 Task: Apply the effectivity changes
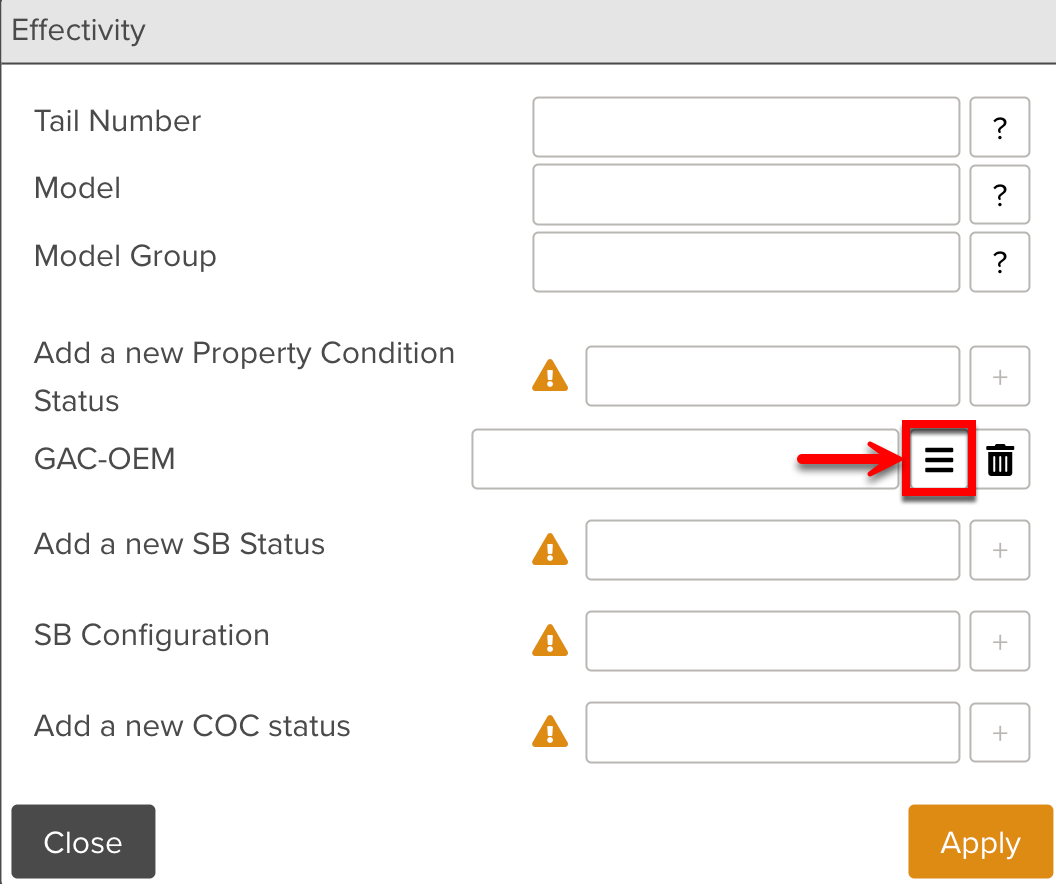coord(980,841)
